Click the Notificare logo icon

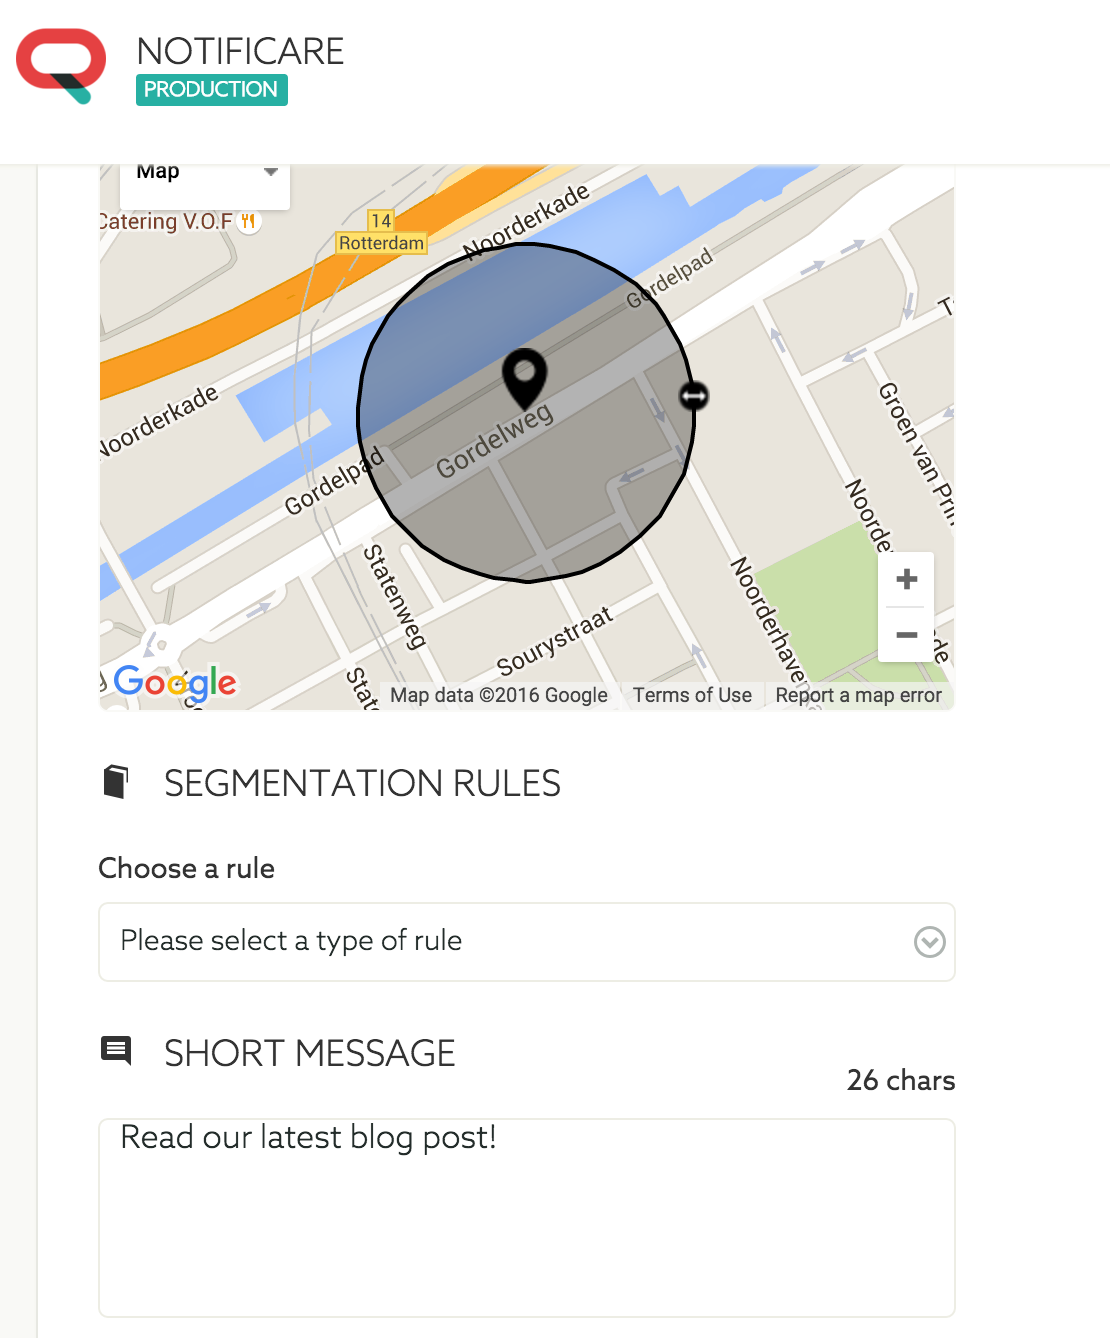61,66
